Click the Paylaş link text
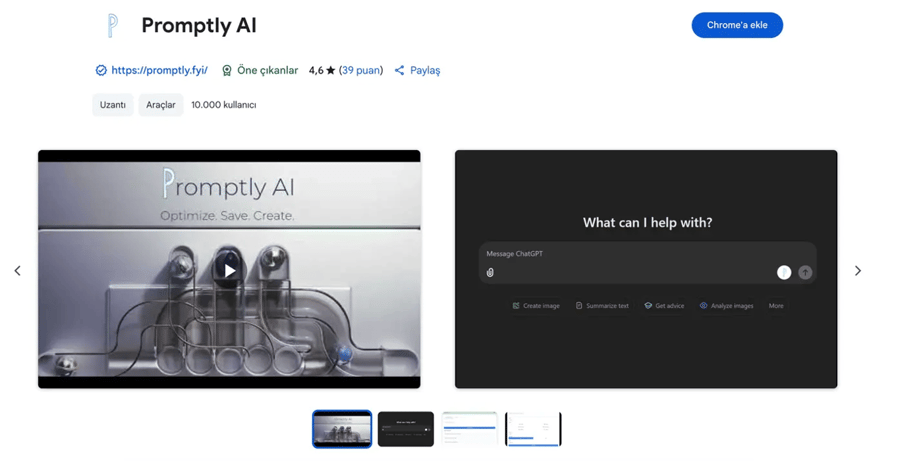Screen dimensions: 900x461 click(425, 71)
